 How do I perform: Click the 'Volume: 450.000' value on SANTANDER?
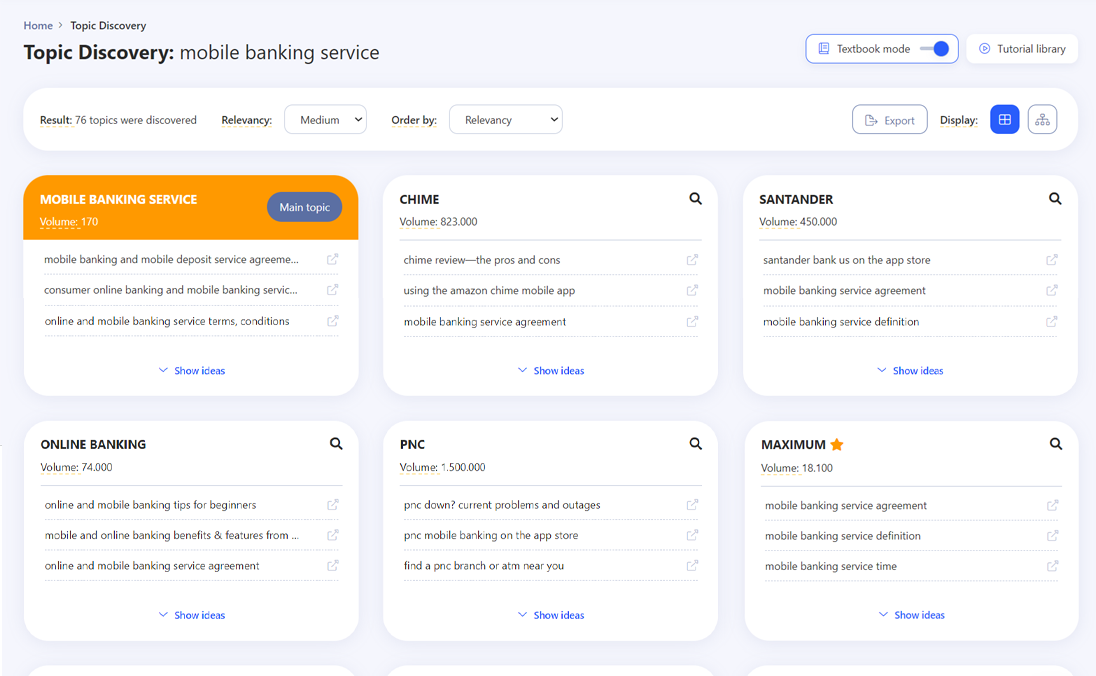798,222
